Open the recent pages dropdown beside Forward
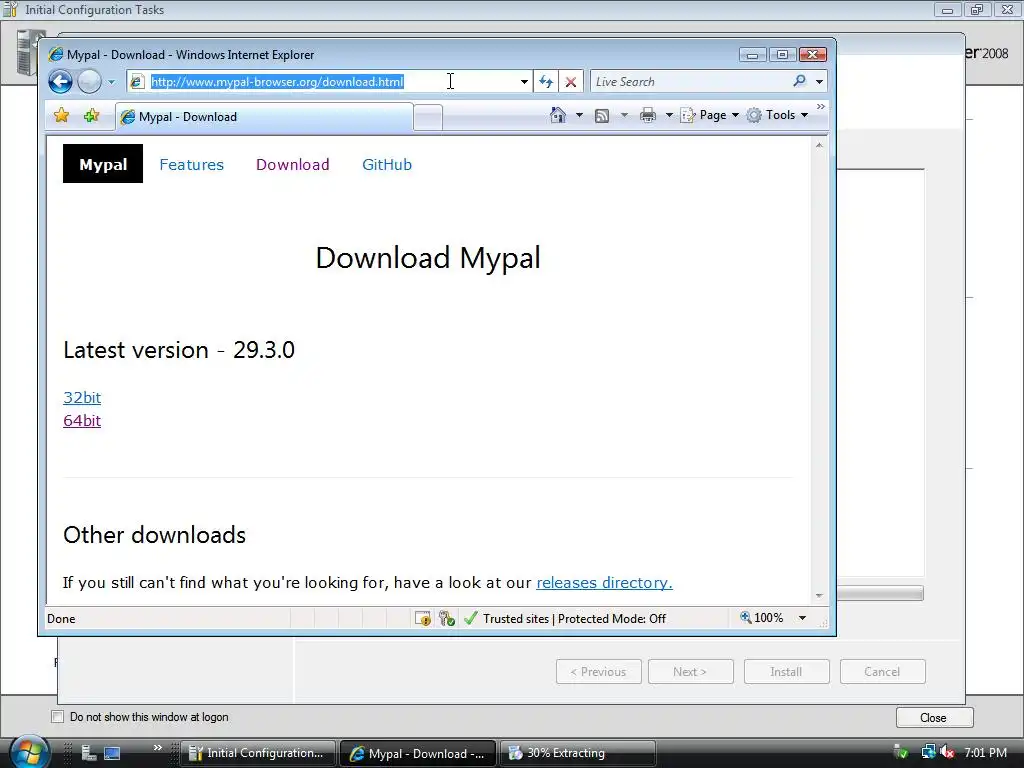Image resolution: width=1024 pixels, height=768 pixels. point(112,82)
